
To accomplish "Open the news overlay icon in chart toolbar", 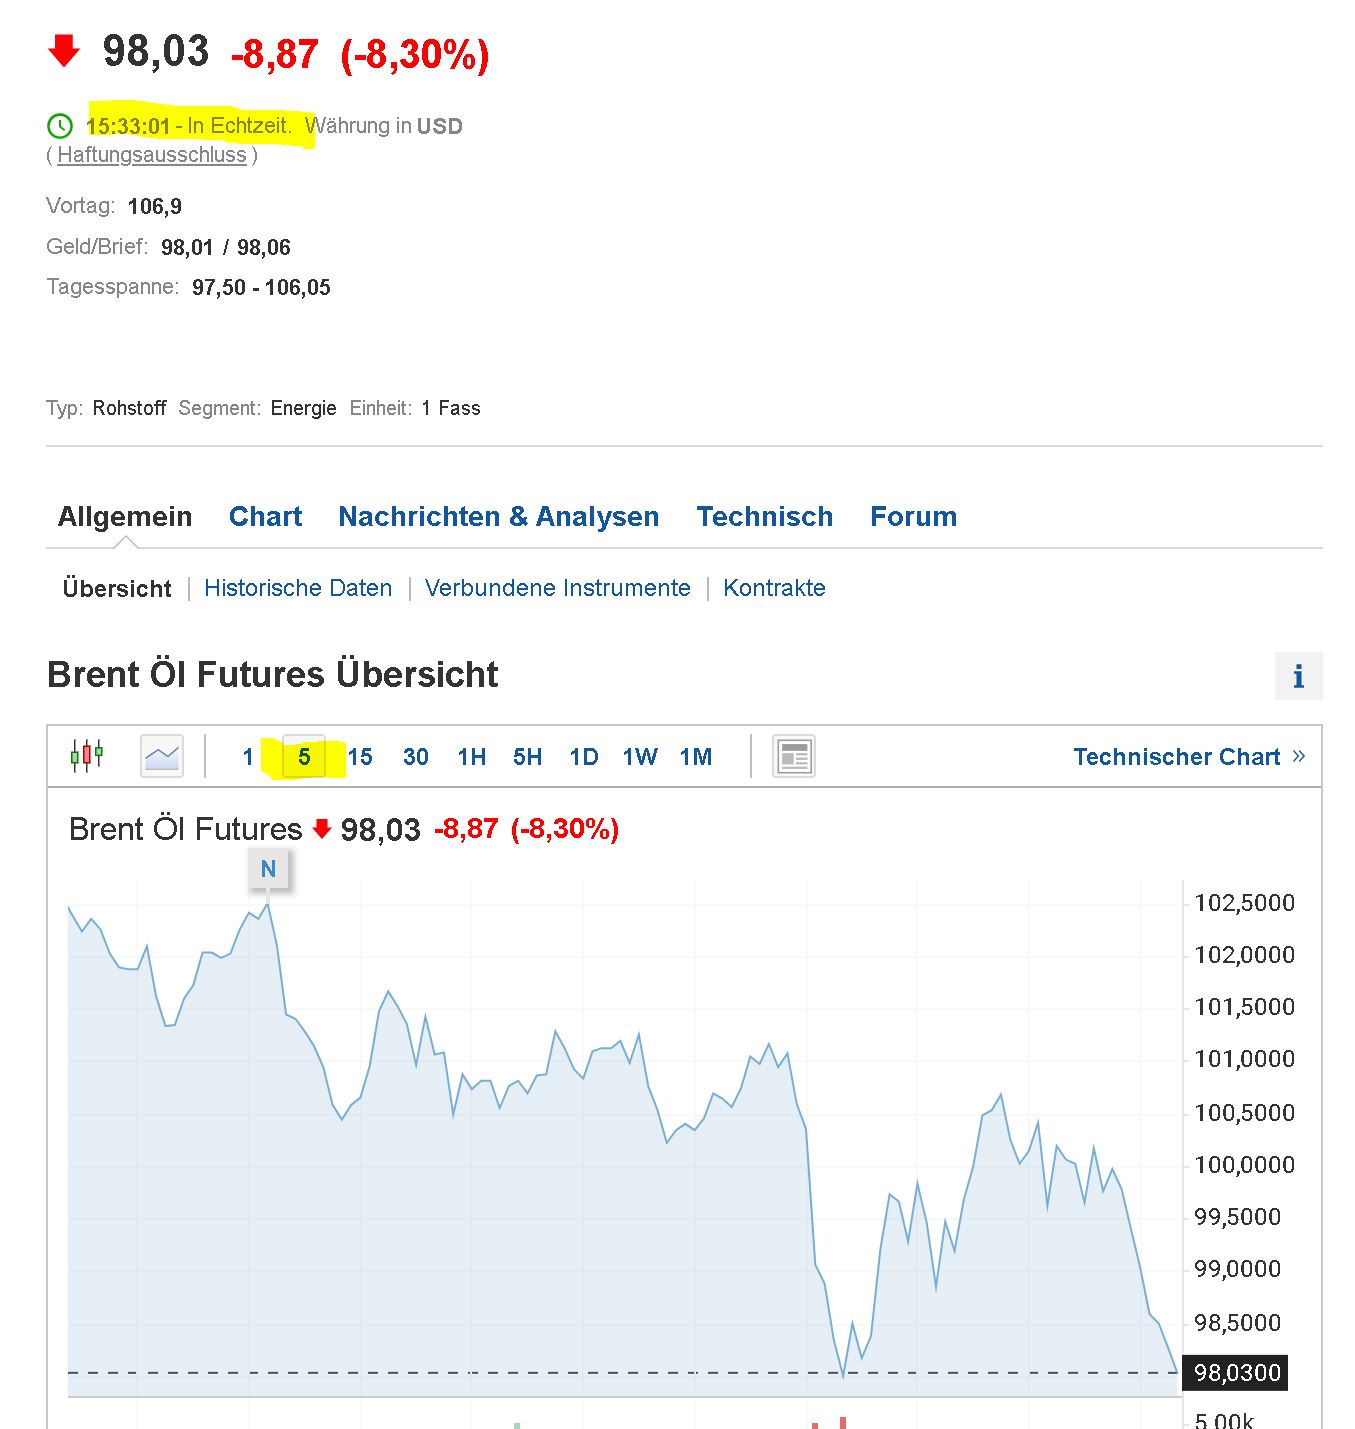I will click(x=794, y=756).
